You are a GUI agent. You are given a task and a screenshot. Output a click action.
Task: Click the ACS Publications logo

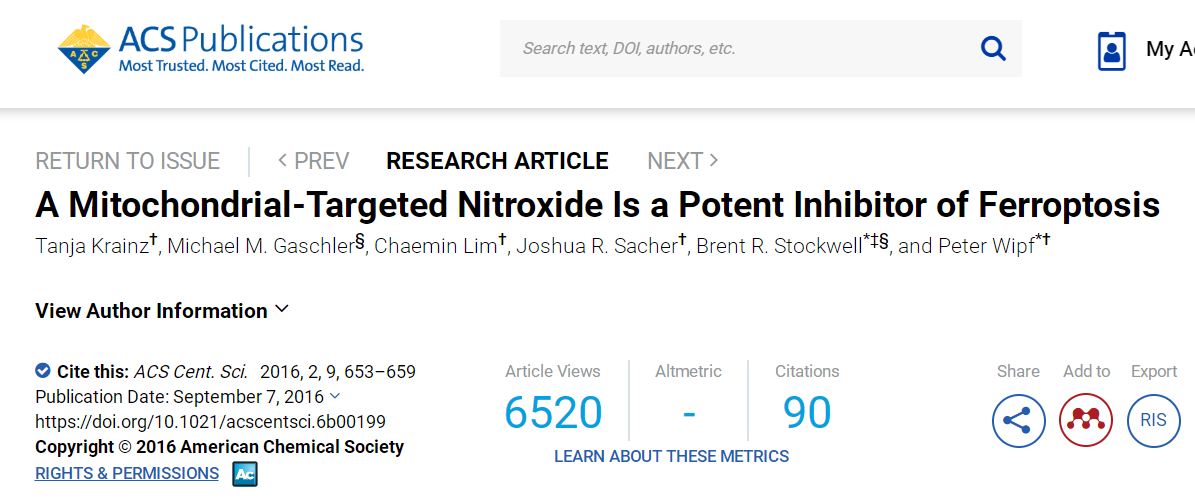[211, 47]
